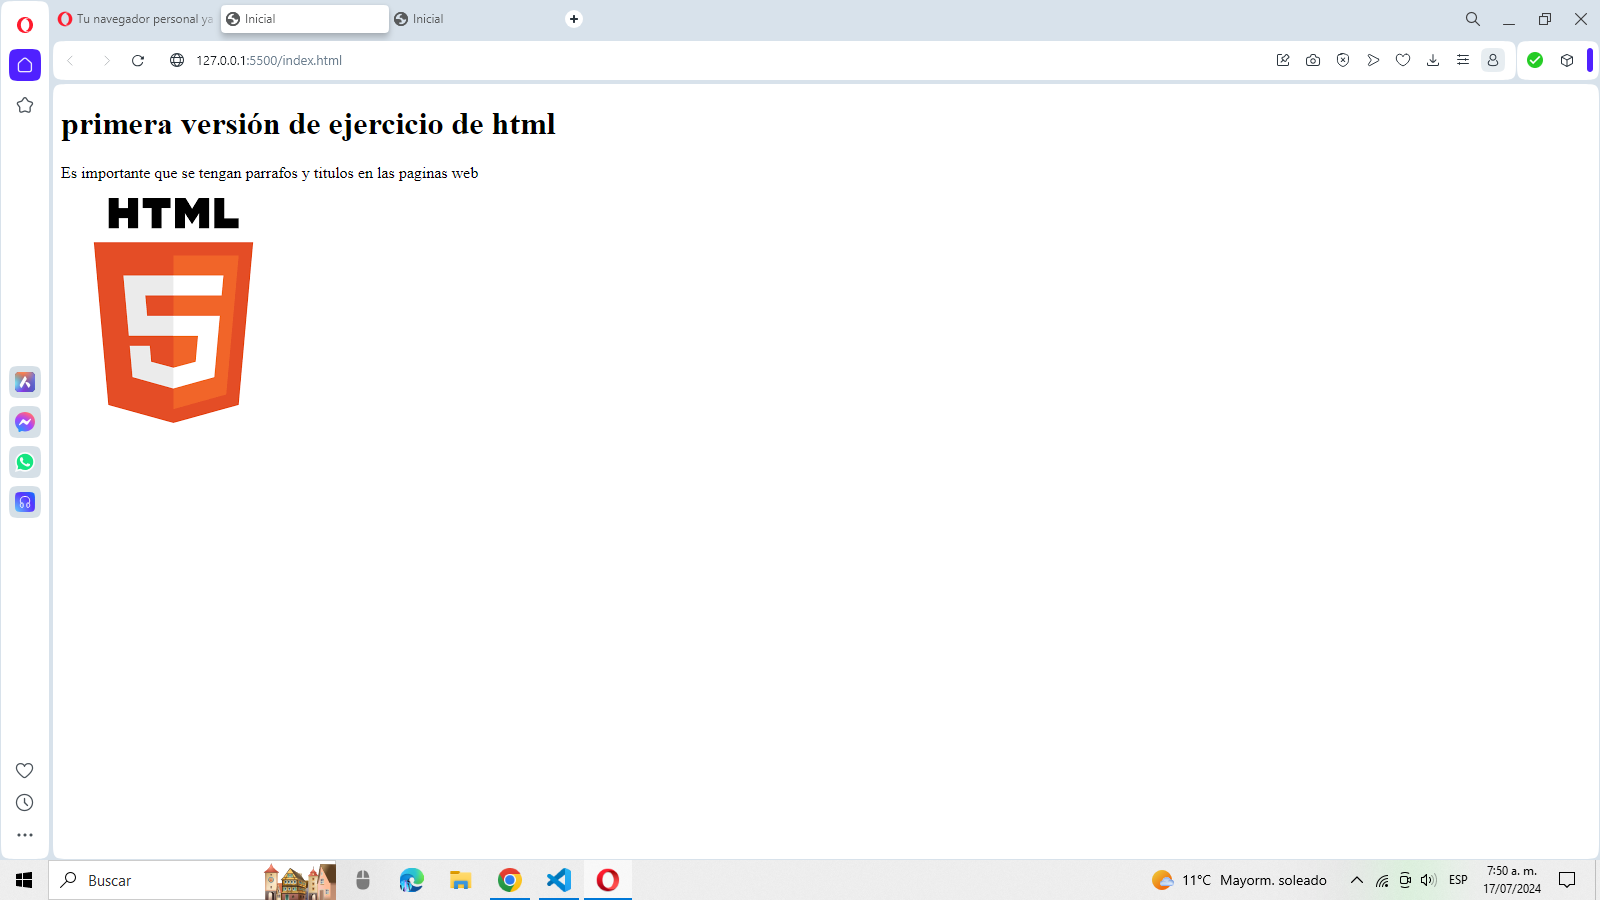Open the notifications action center
This screenshot has width=1600, height=900.
(1567, 880)
